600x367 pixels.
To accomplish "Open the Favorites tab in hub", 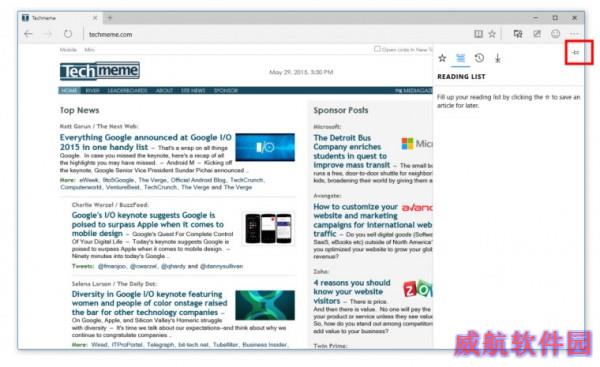I will [x=442, y=58].
